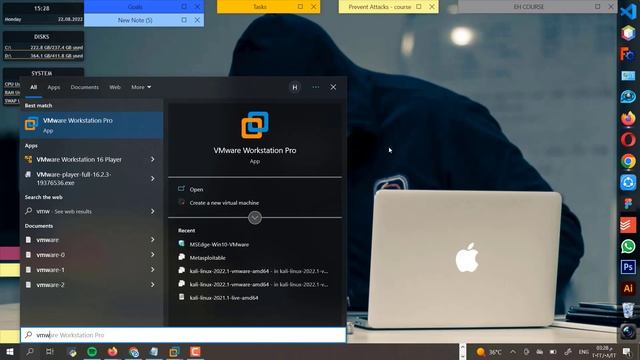Select the Tasks sticky note title bar

pos(260,7)
